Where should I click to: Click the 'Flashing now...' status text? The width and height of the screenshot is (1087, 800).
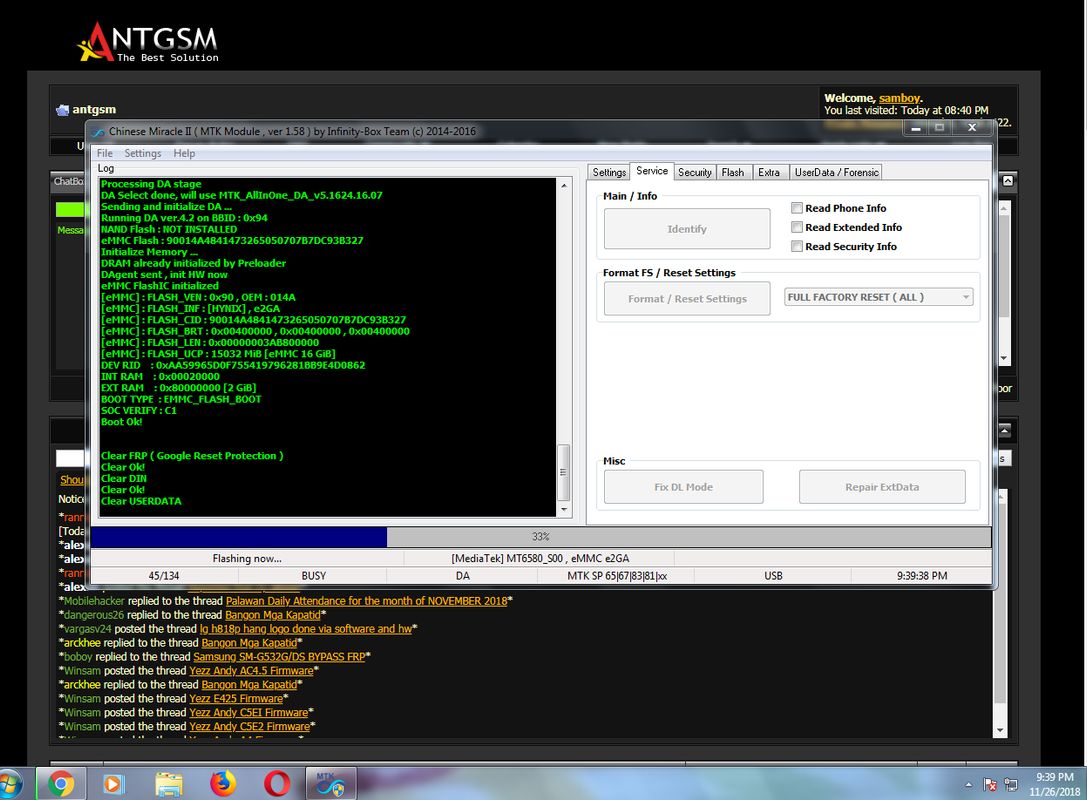[x=247, y=558]
